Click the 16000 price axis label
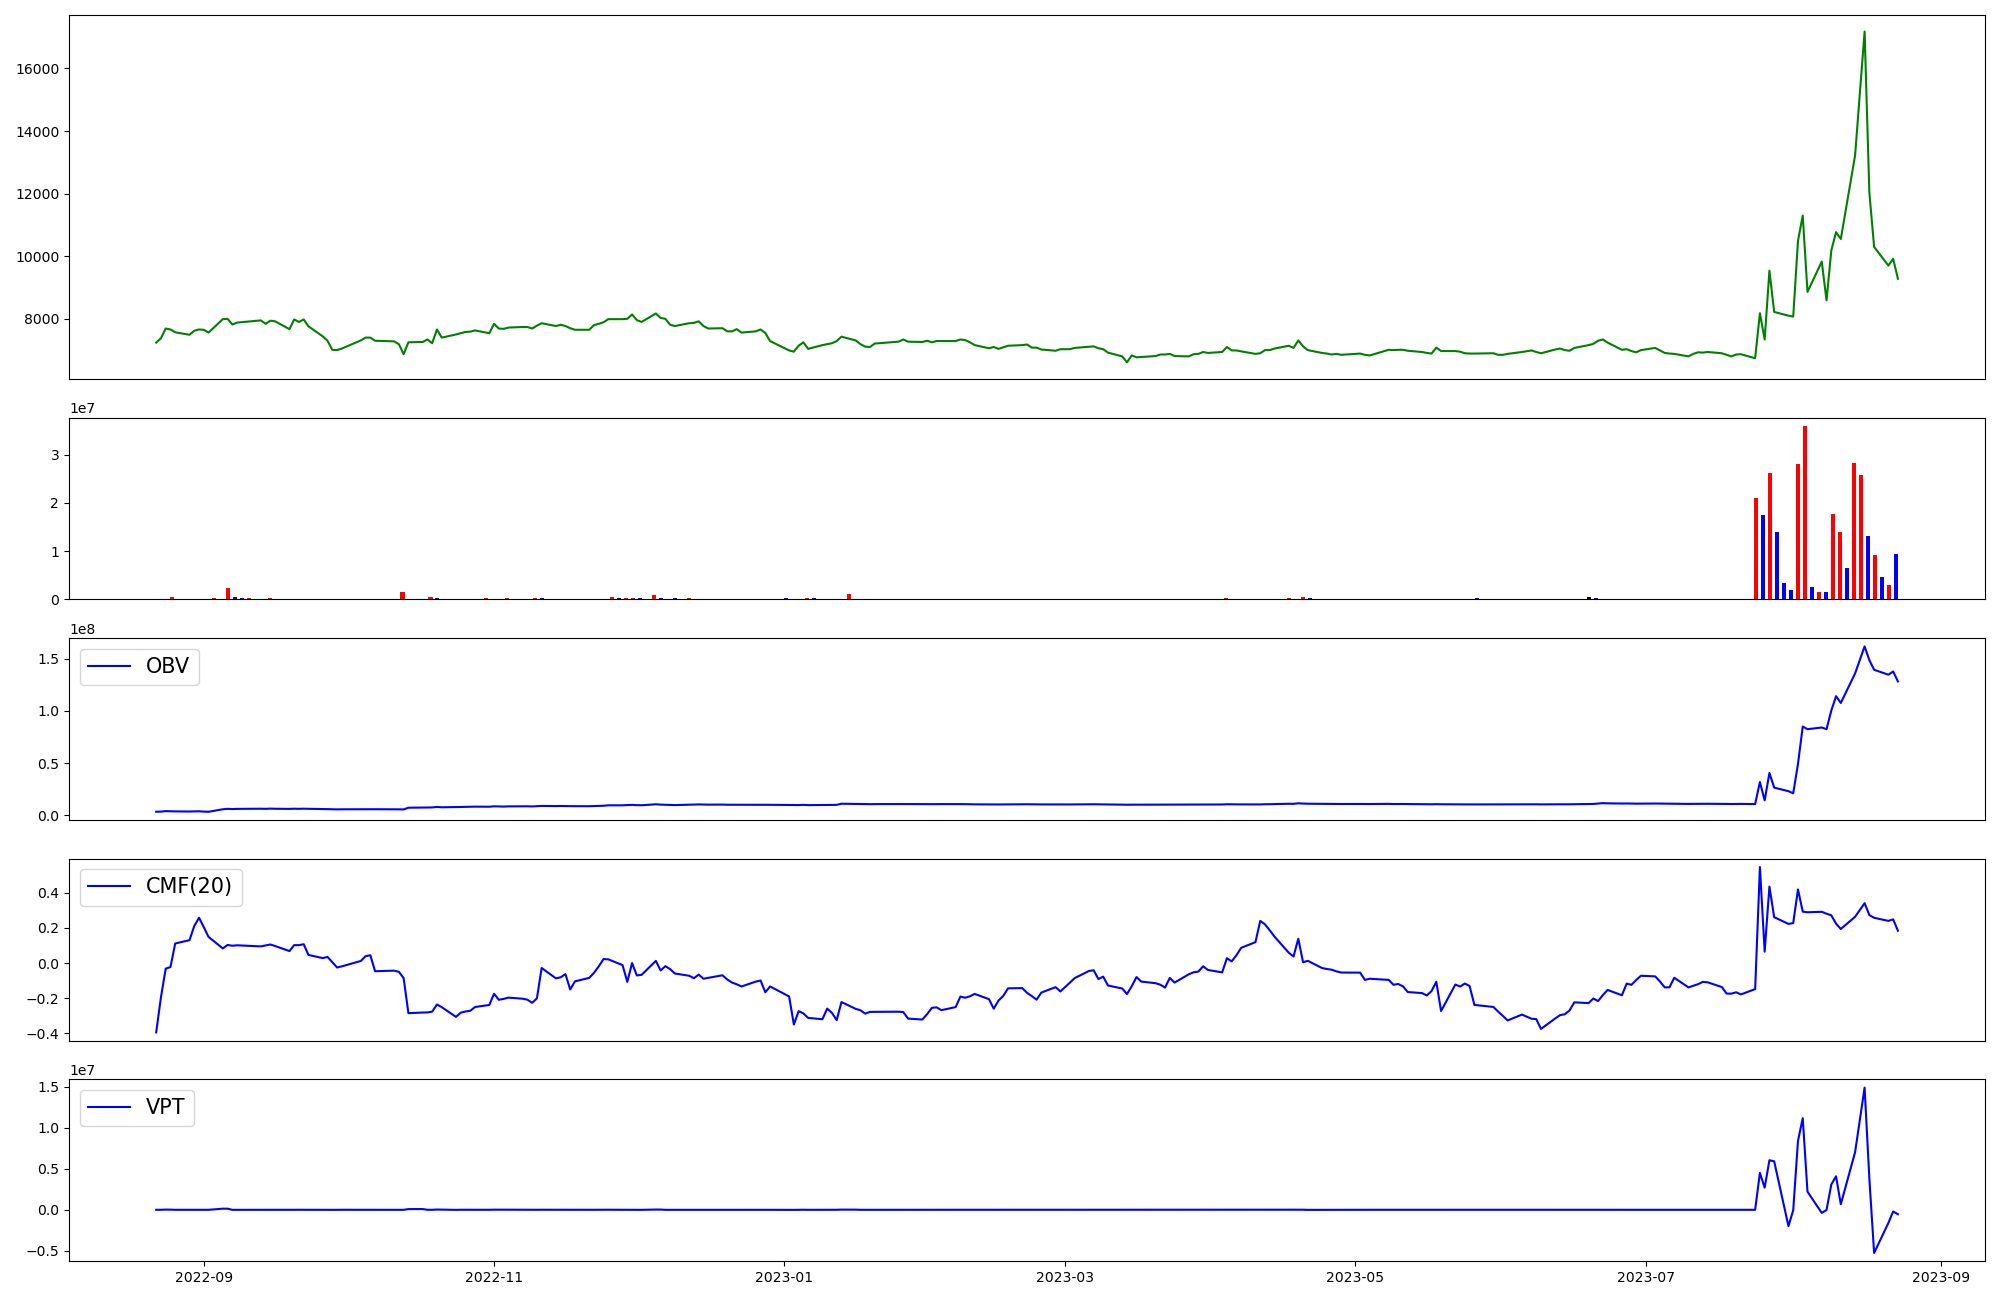The height and width of the screenshot is (1300, 2000). [x=38, y=69]
